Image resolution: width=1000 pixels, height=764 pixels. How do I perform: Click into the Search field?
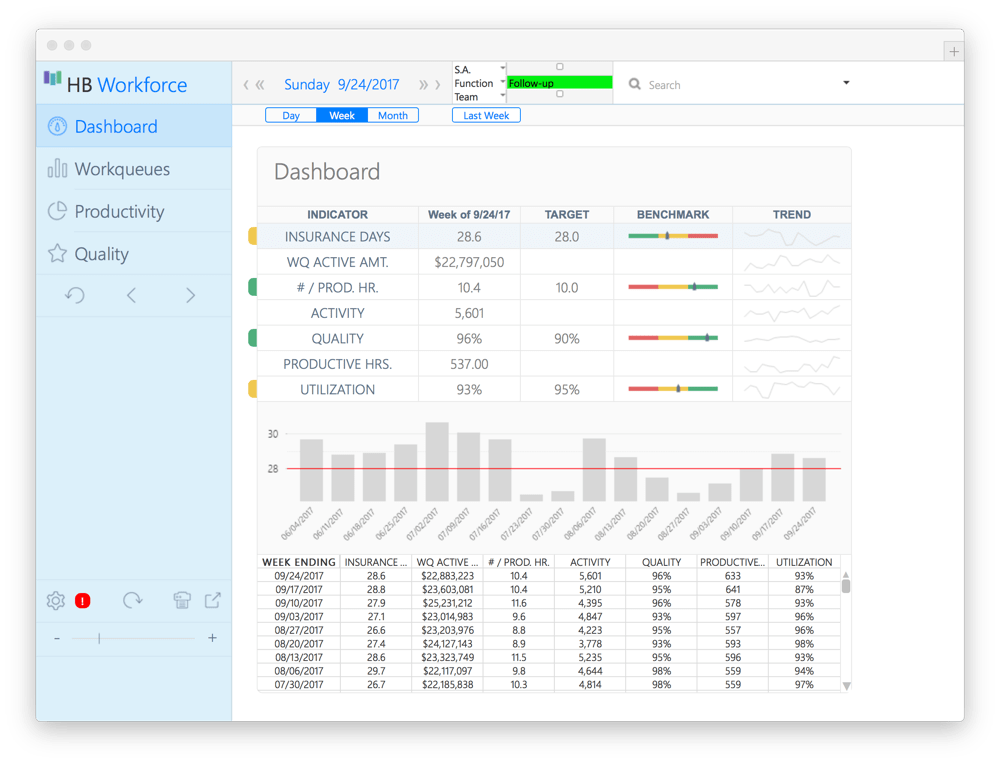click(740, 85)
